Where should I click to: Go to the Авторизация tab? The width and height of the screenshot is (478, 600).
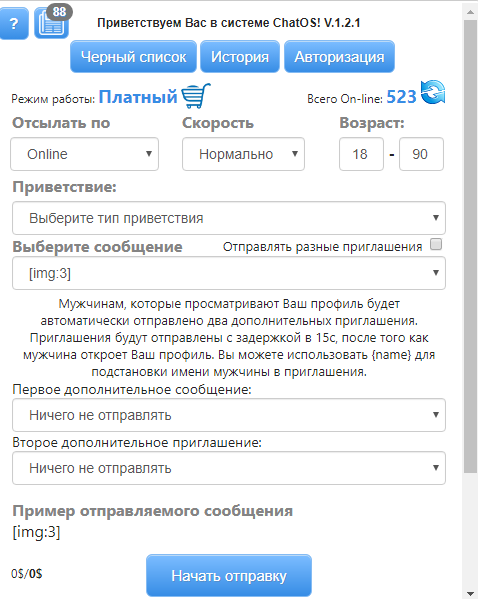[x=339, y=57]
